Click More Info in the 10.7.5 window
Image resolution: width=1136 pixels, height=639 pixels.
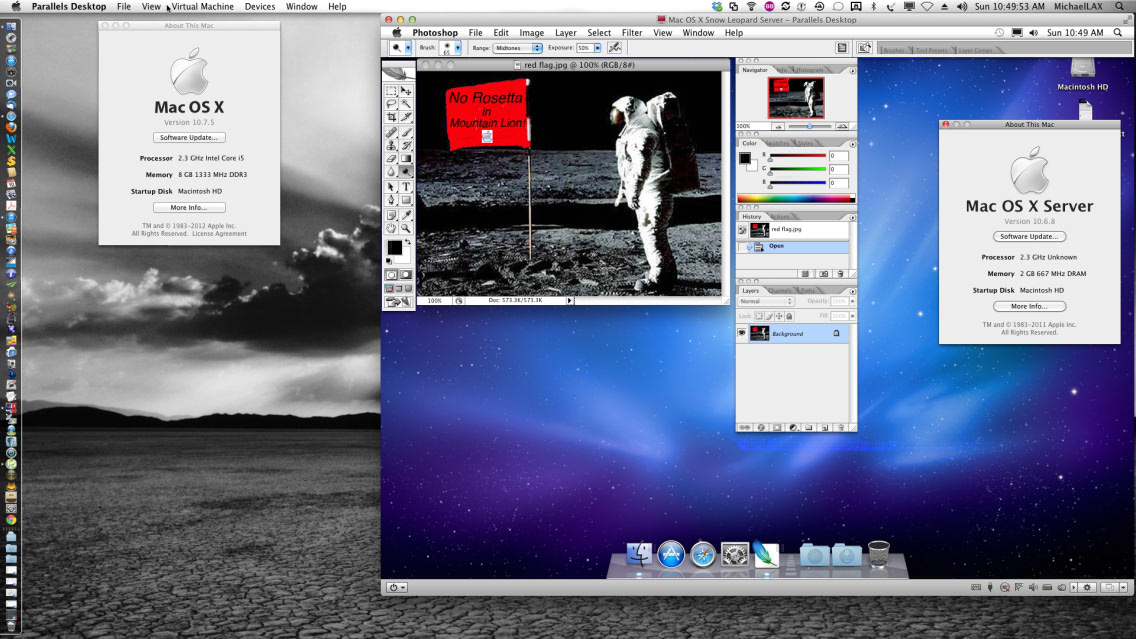(x=189, y=208)
